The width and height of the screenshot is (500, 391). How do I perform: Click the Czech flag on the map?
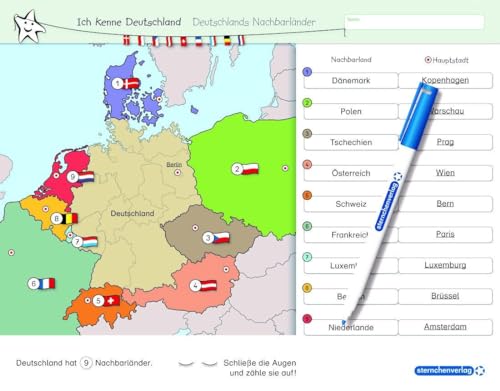(x=221, y=238)
